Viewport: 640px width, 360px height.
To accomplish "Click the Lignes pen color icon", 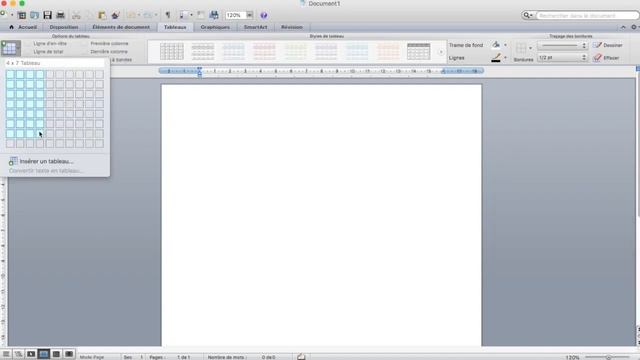I will point(496,58).
